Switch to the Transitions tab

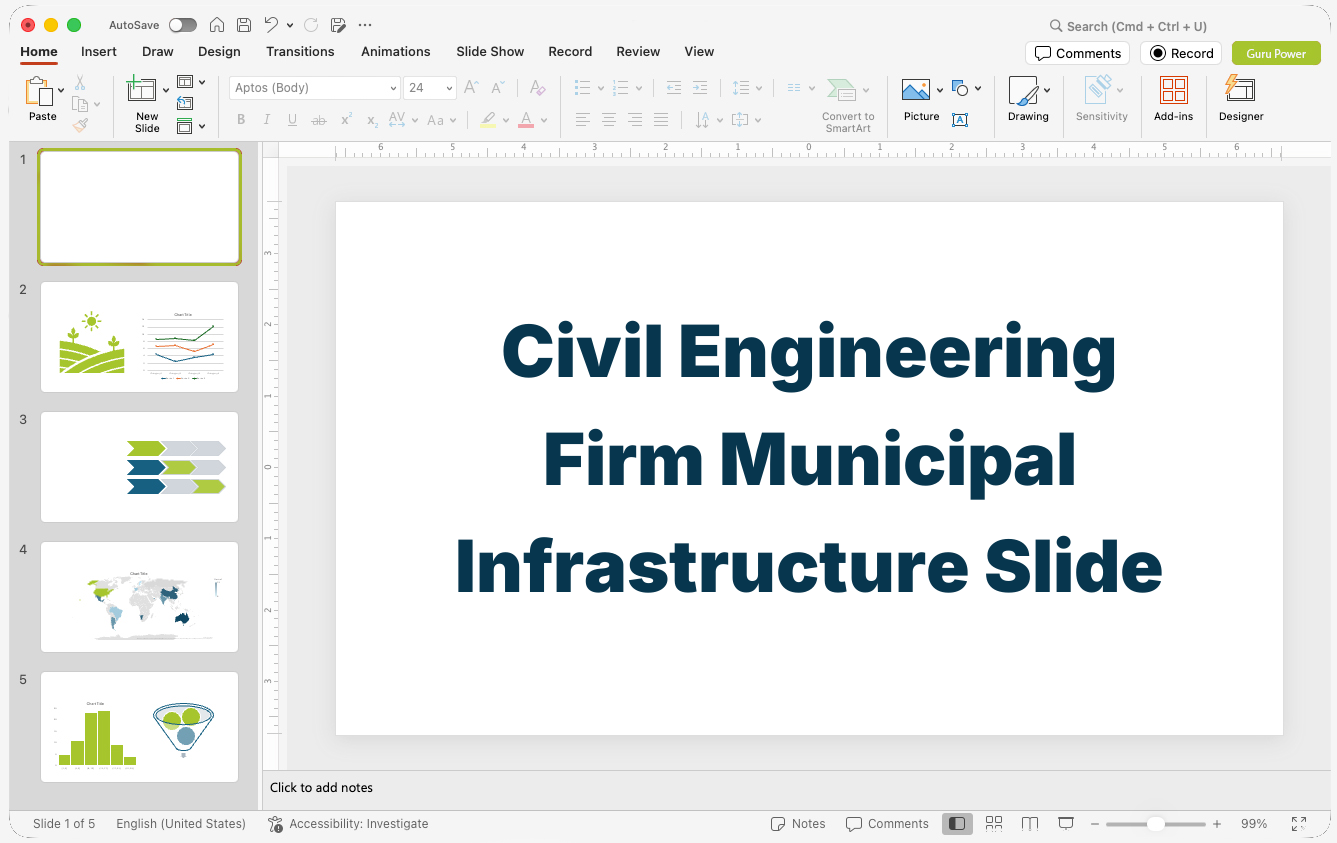(300, 51)
